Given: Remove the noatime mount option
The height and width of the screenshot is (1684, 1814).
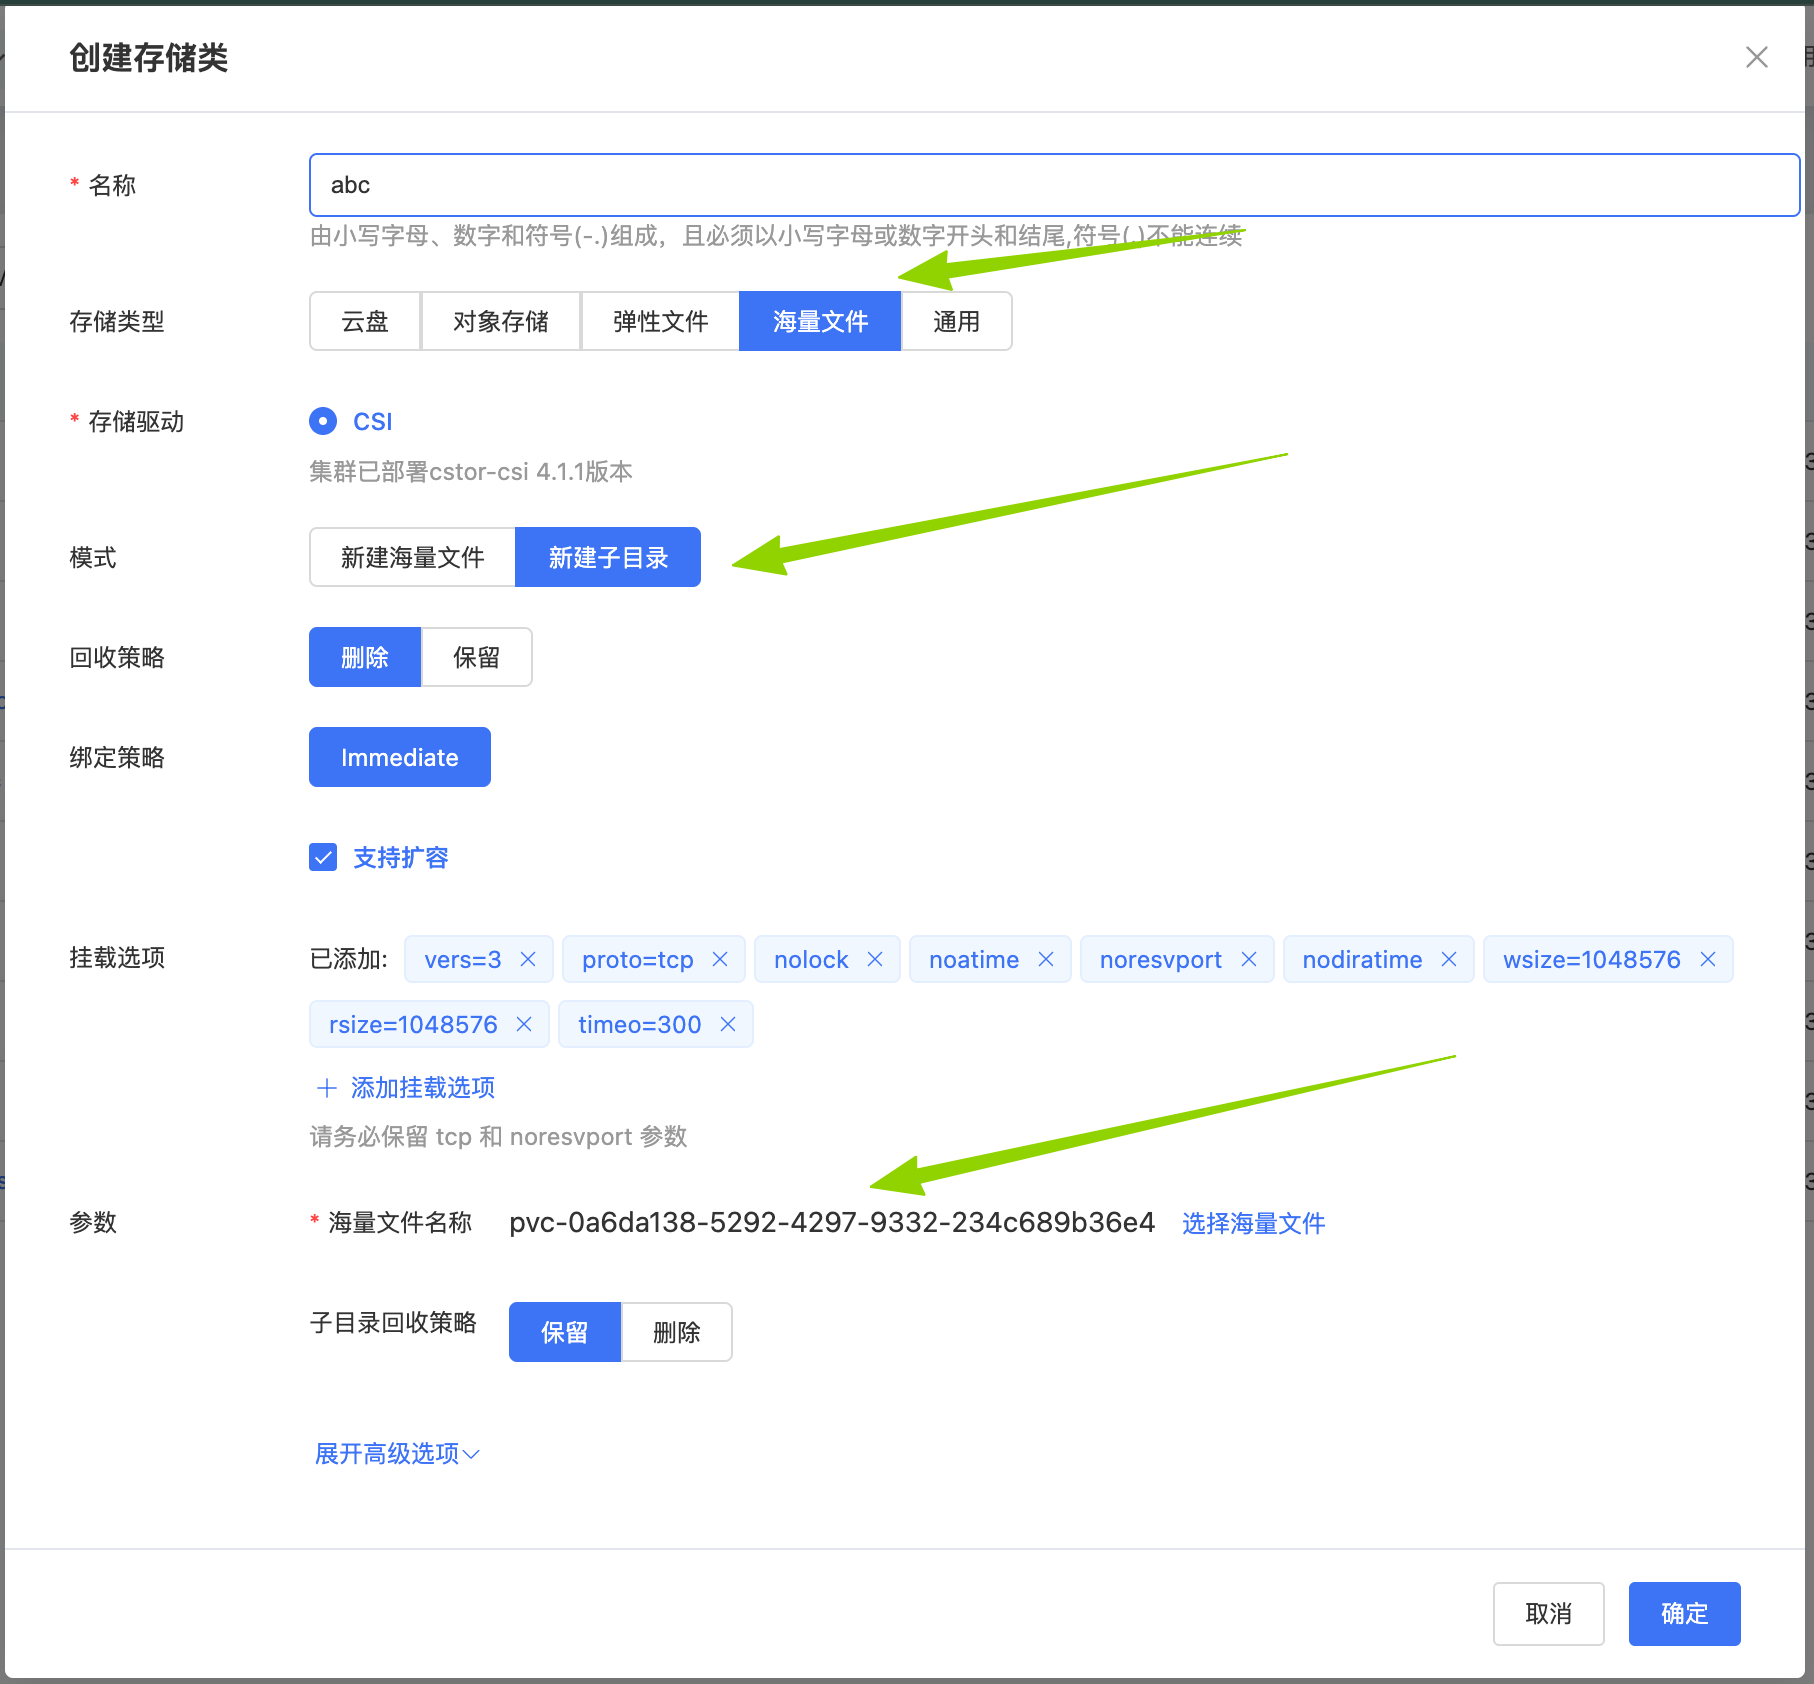Looking at the screenshot, I should click(x=1046, y=960).
